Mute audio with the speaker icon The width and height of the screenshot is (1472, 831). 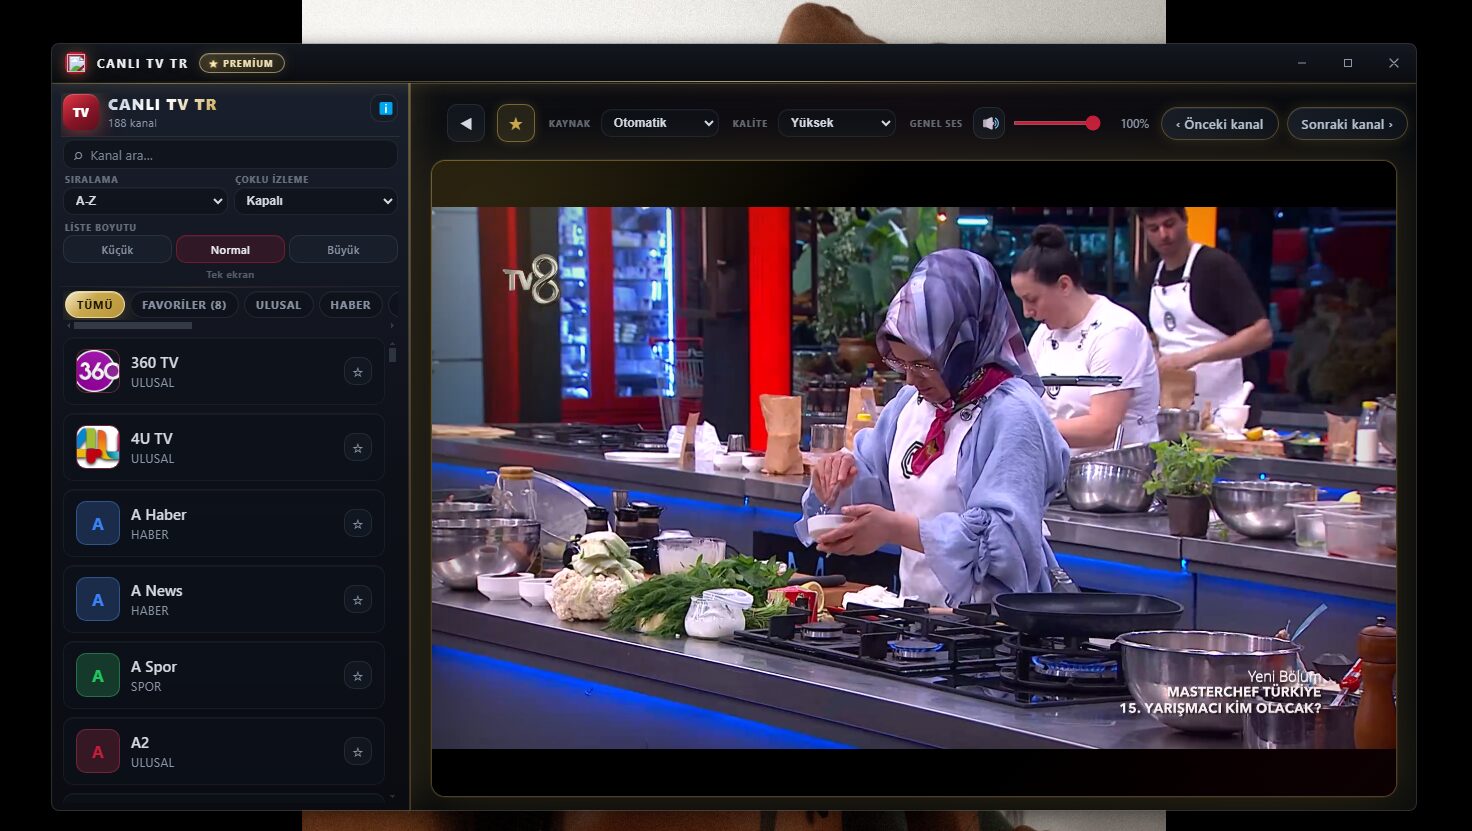point(989,123)
